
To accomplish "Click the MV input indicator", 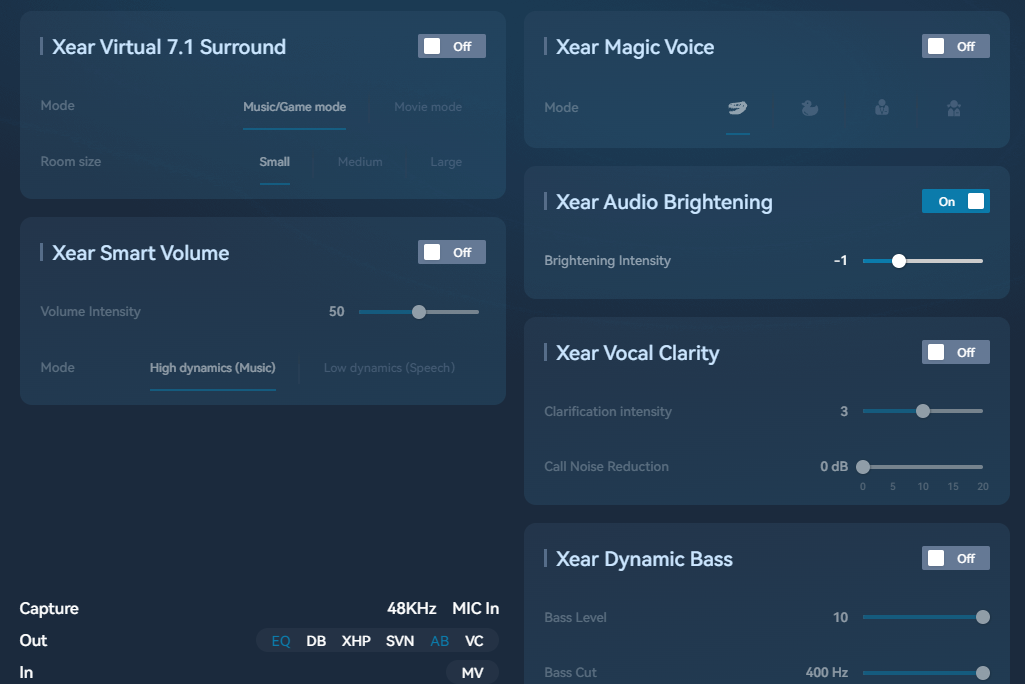I will click(473, 673).
